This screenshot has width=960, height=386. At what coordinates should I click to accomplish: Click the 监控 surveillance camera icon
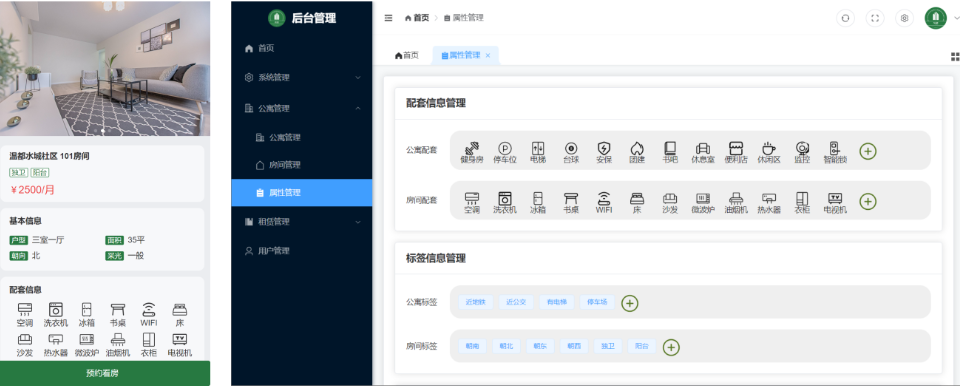(x=802, y=148)
